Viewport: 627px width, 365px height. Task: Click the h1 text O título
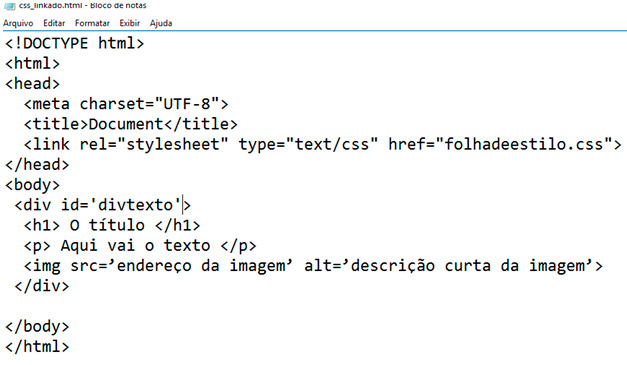107,225
